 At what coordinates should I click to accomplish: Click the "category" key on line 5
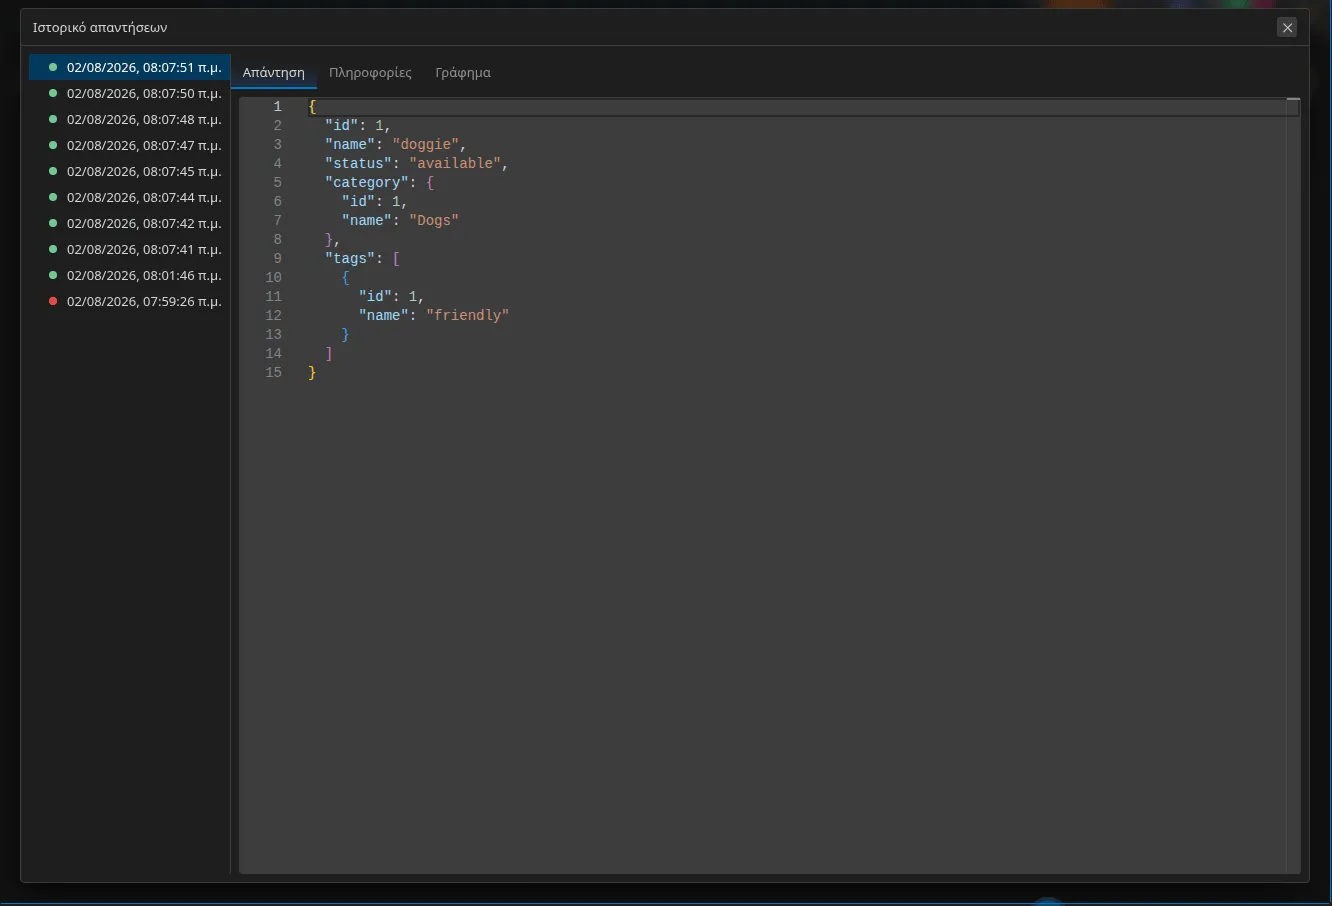click(367, 182)
